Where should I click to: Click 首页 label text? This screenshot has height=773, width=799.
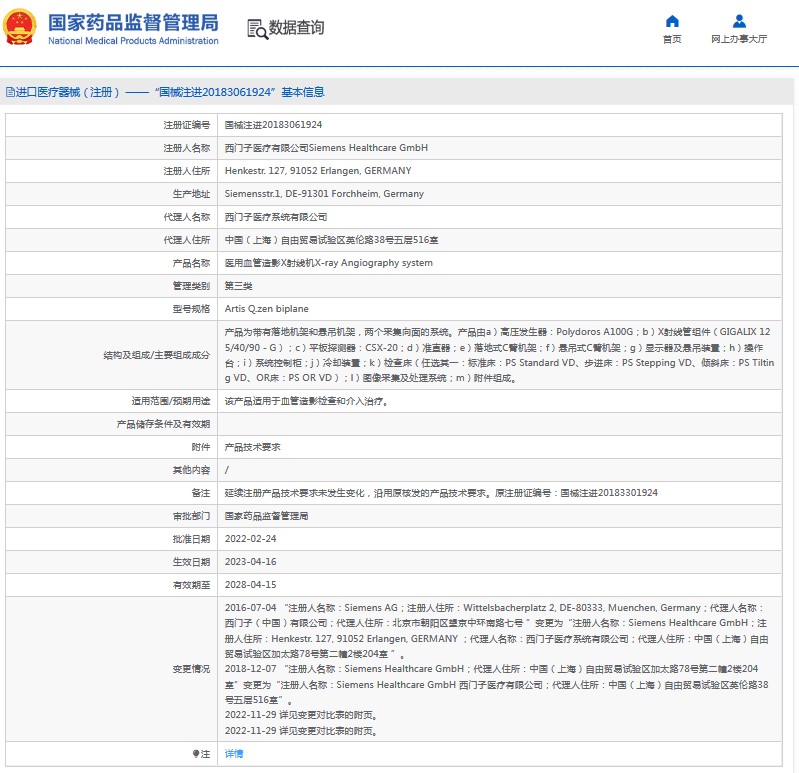coord(672,39)
